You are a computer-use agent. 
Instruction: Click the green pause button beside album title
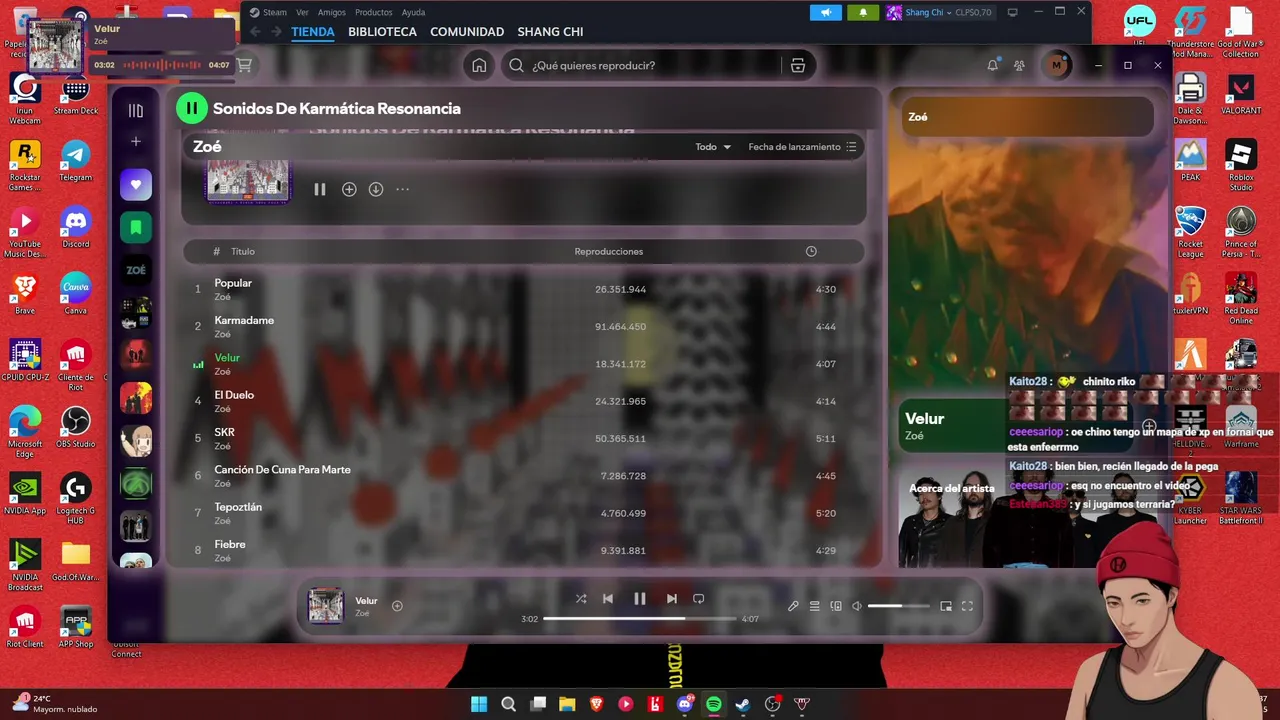[x=192, y=108]
